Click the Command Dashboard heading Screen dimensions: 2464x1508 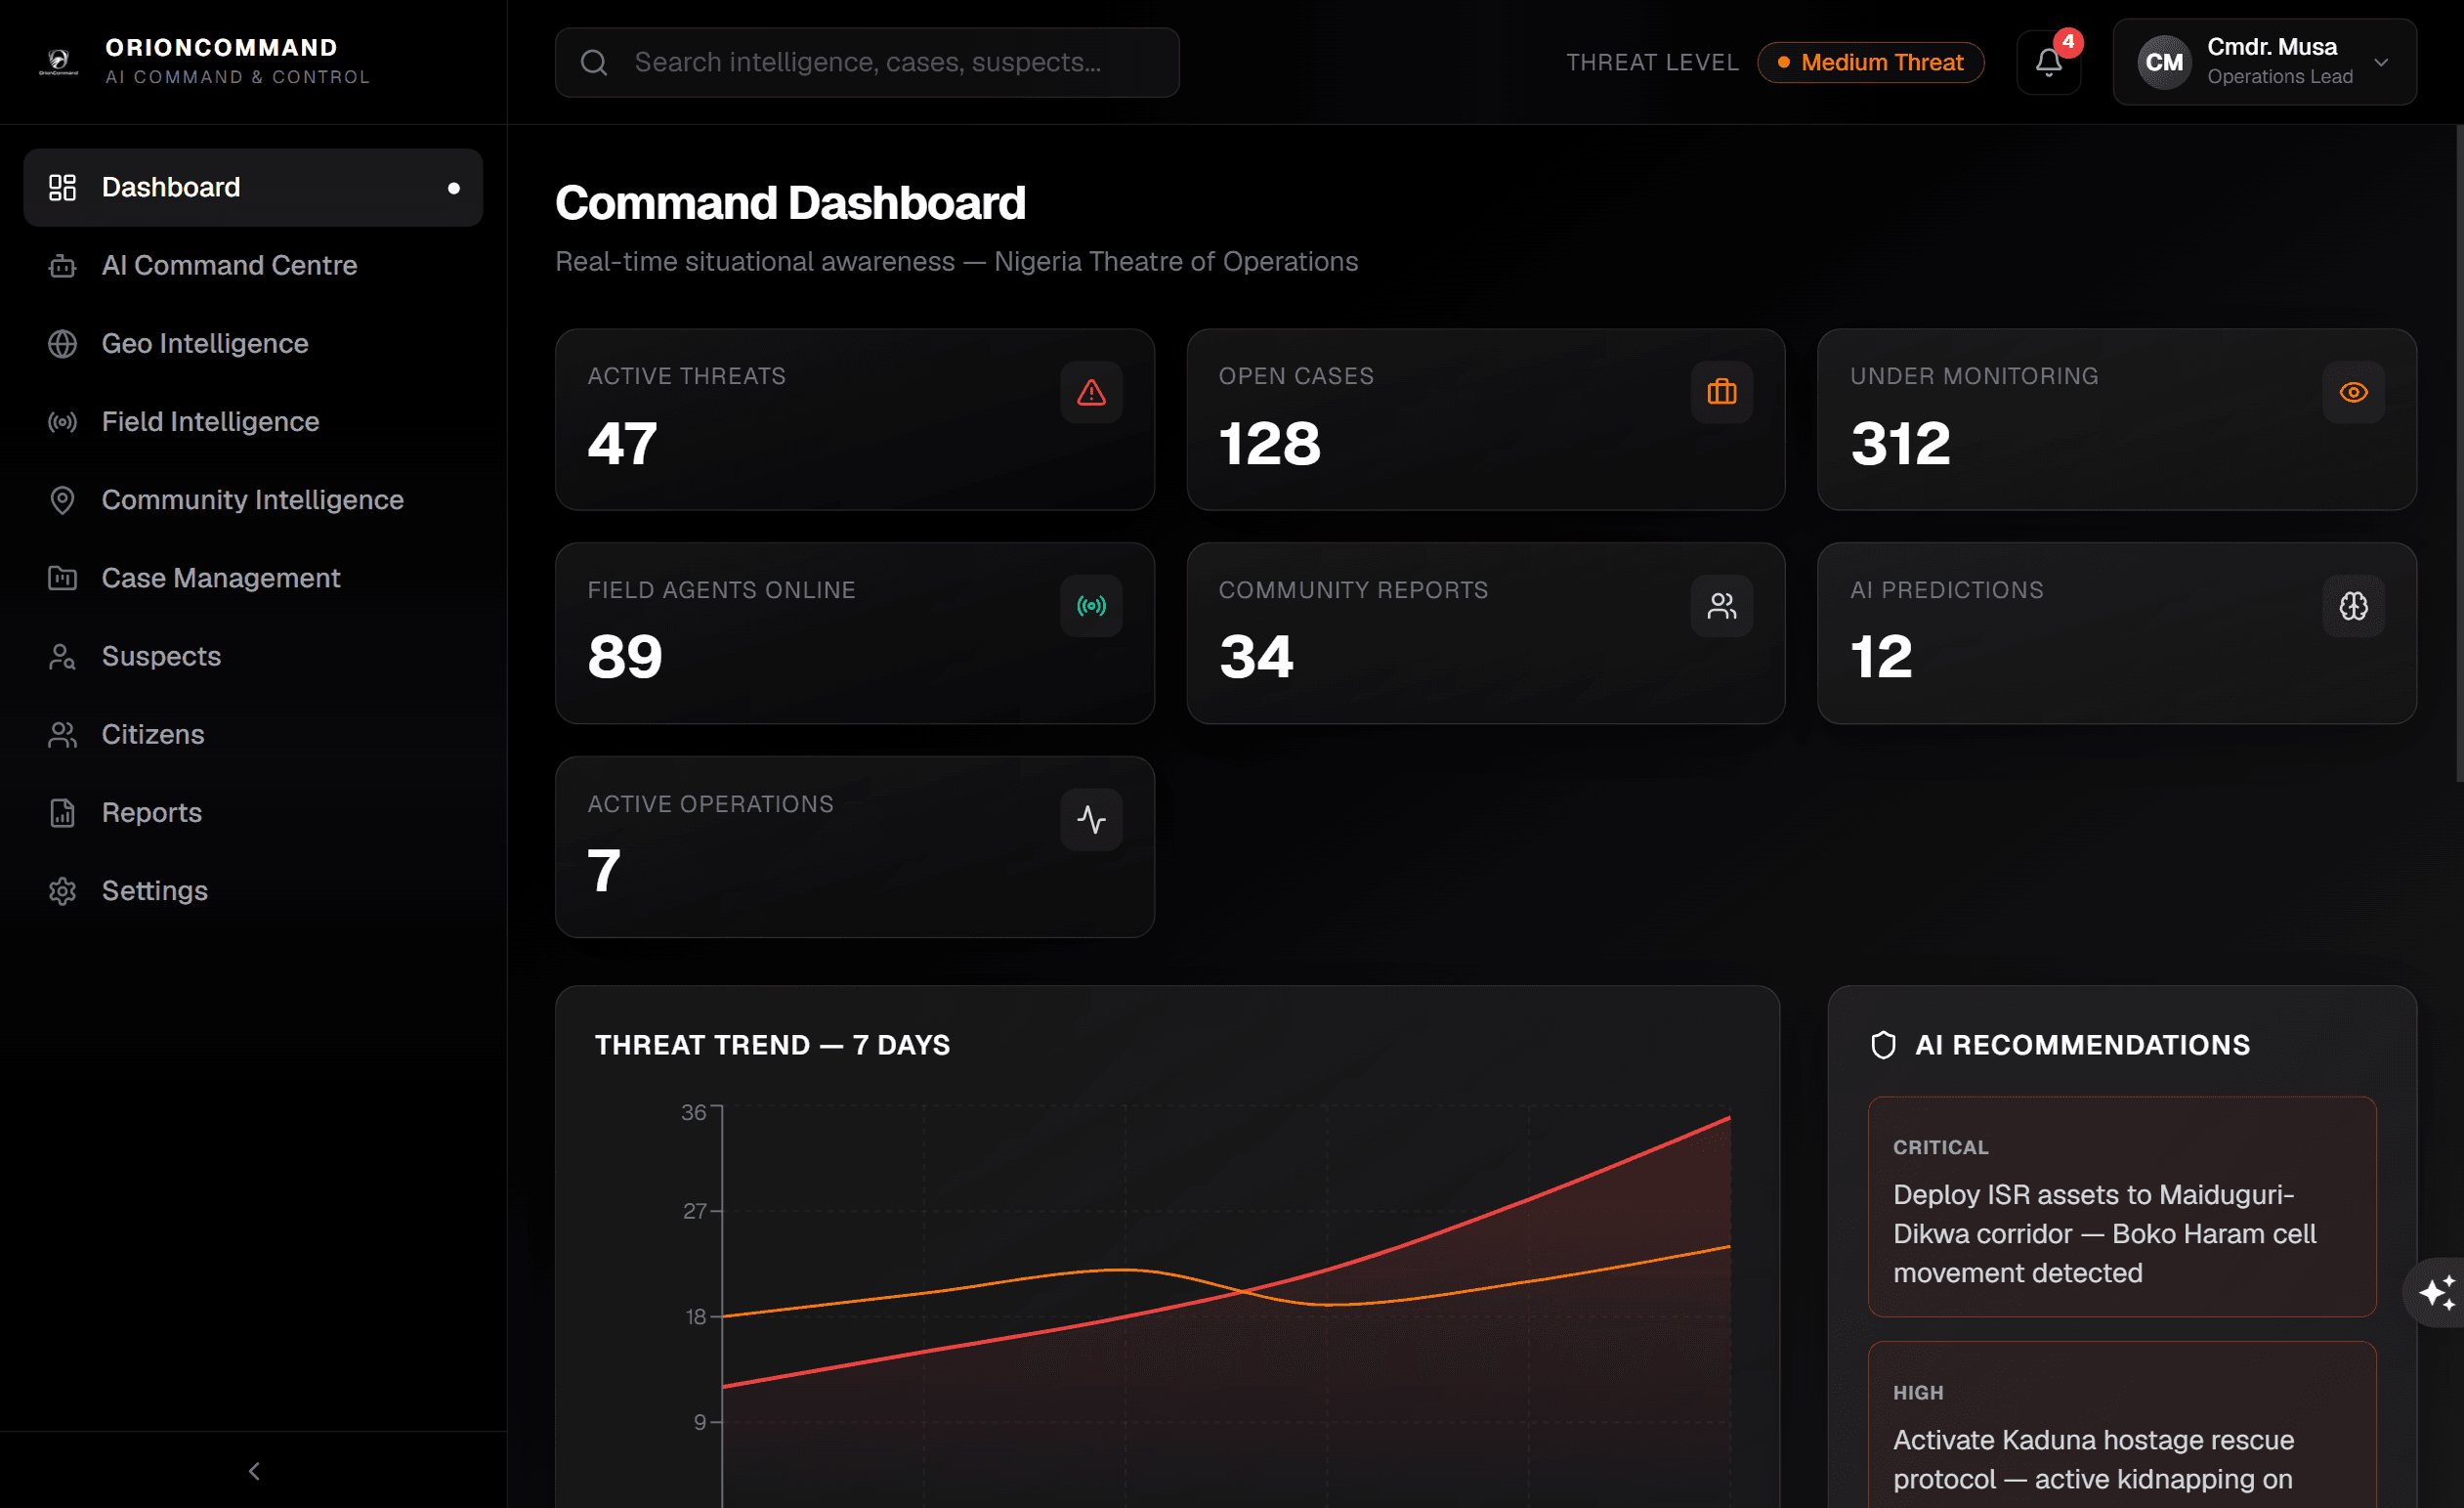(x=790, y=203)
